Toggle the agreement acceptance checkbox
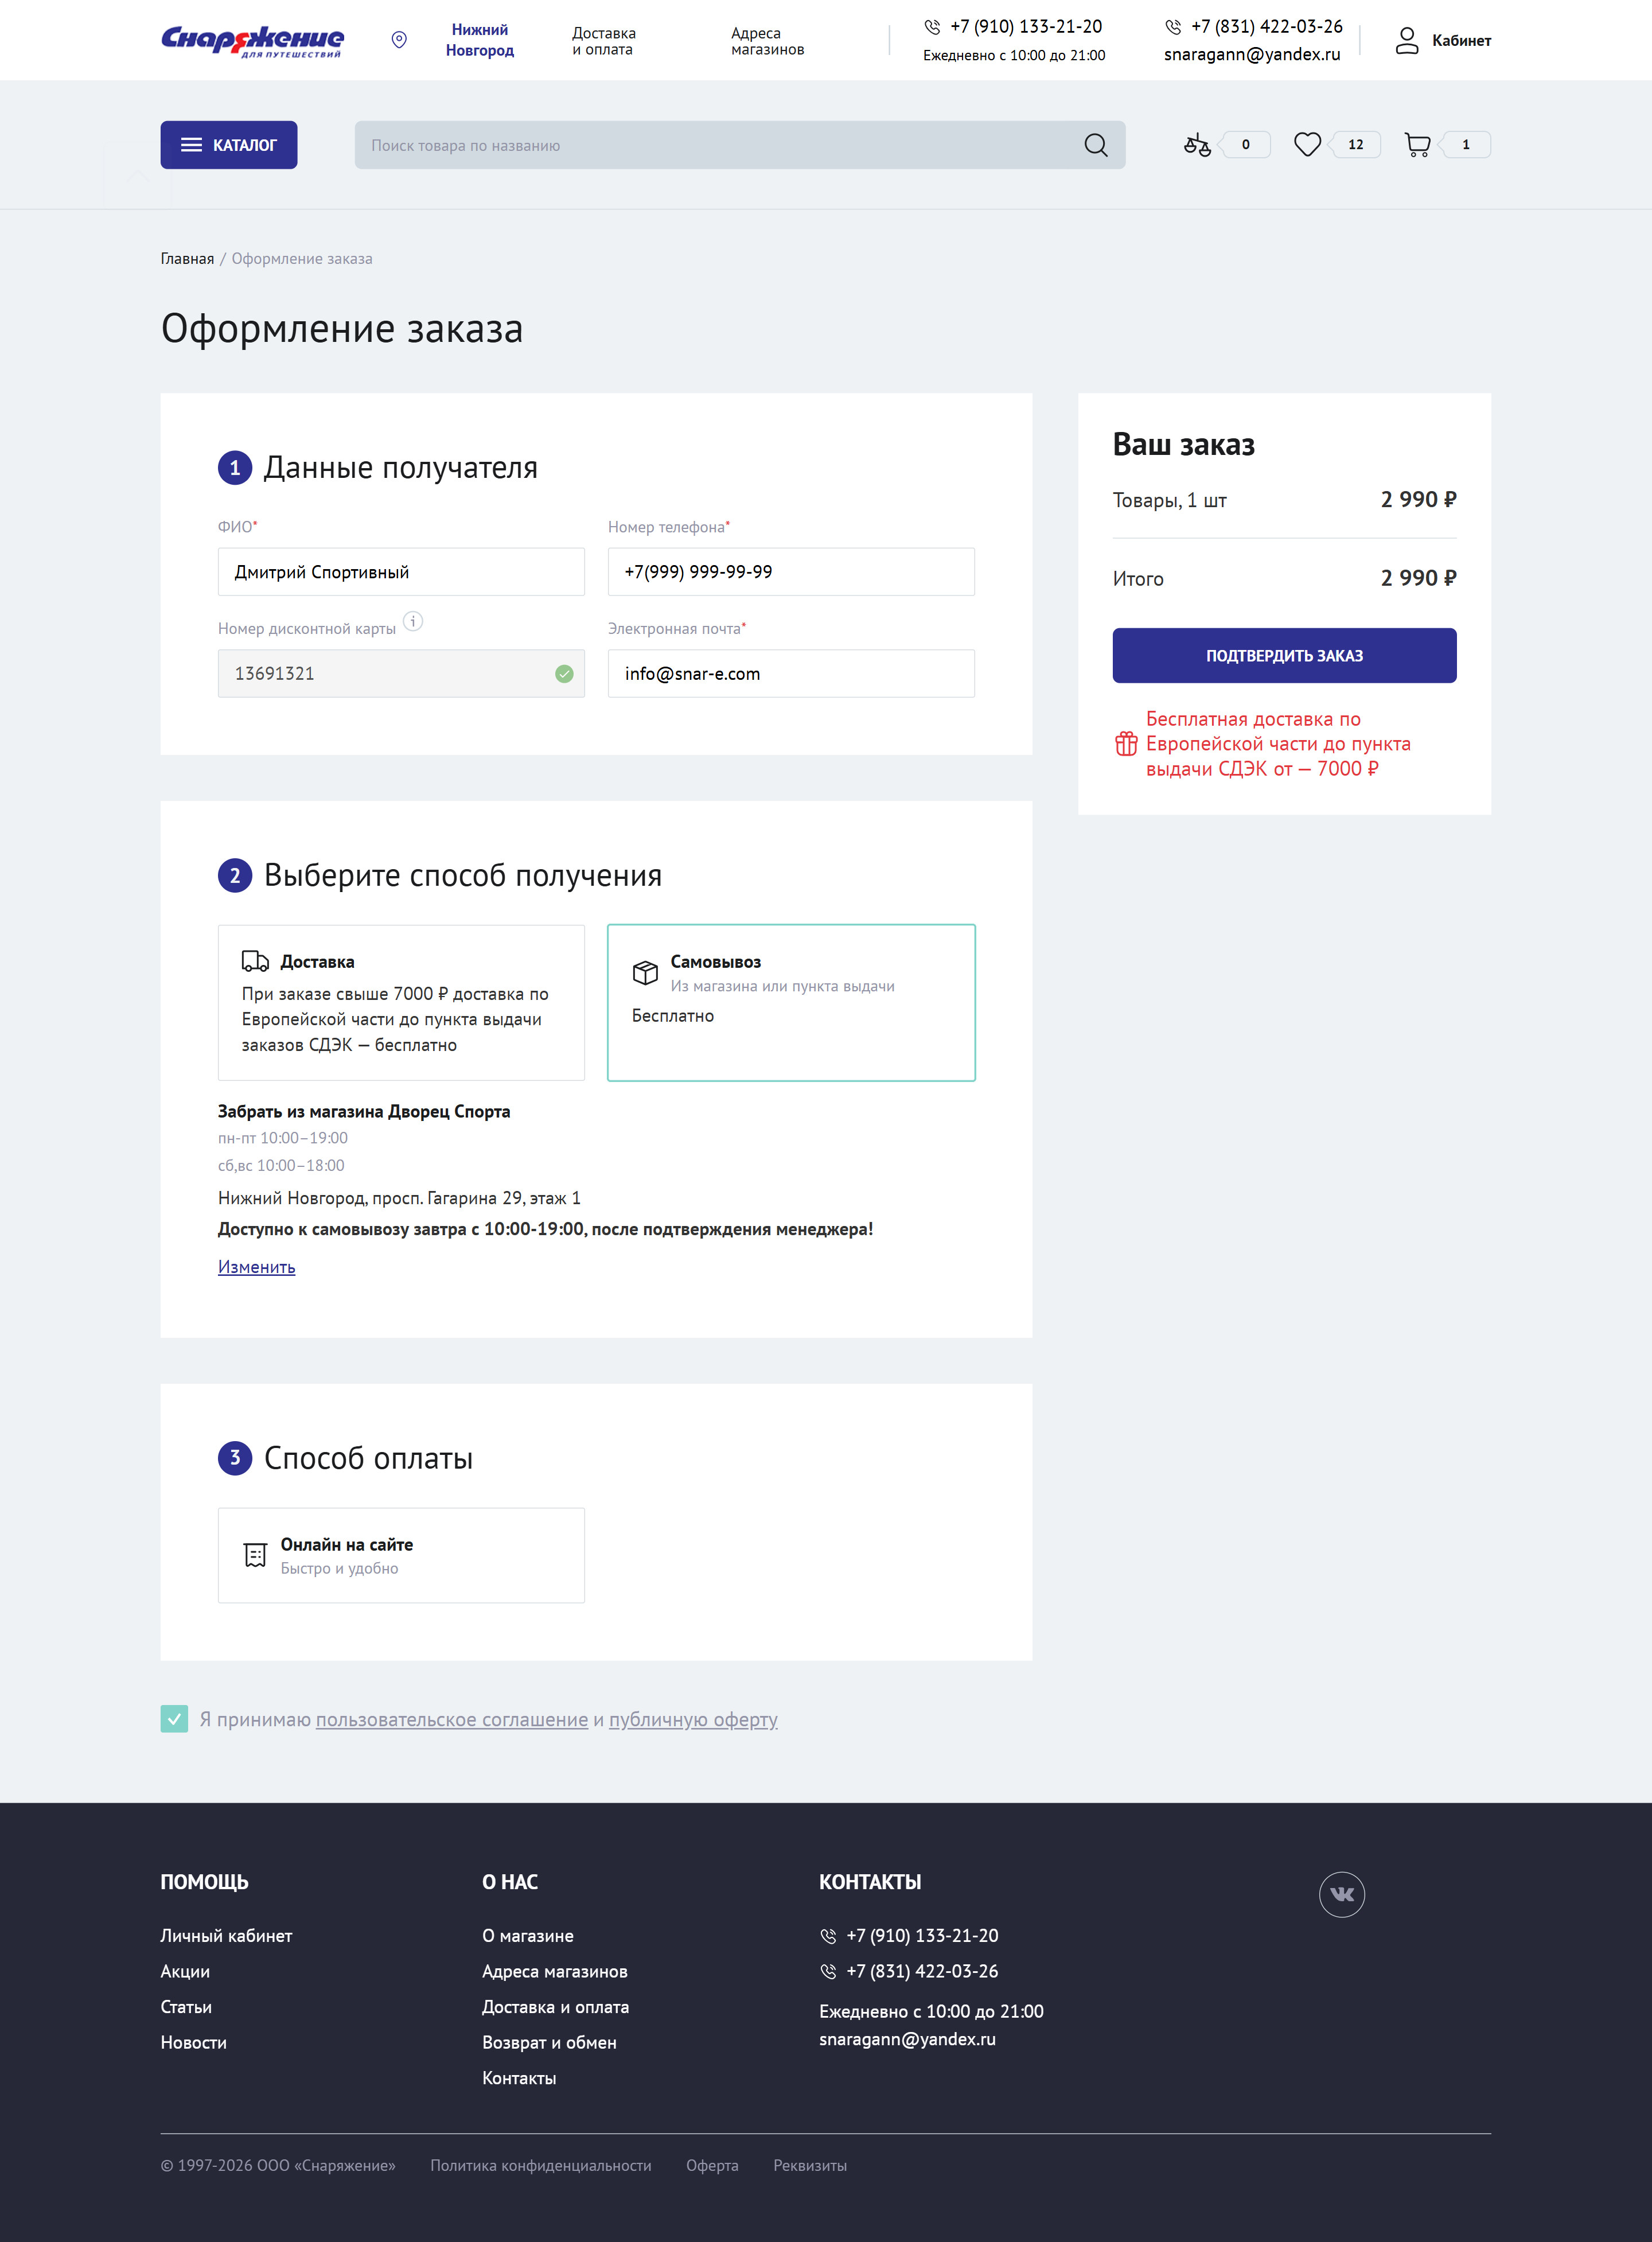Image resolution: width=1652 pixels, height=2242 pixels. (174, 1719)
